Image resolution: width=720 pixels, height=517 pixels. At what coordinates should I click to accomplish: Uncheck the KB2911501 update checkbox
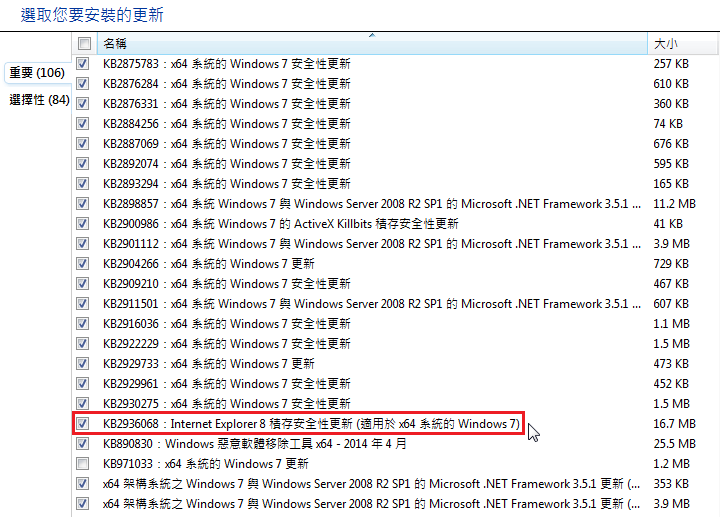click(83, 303)
